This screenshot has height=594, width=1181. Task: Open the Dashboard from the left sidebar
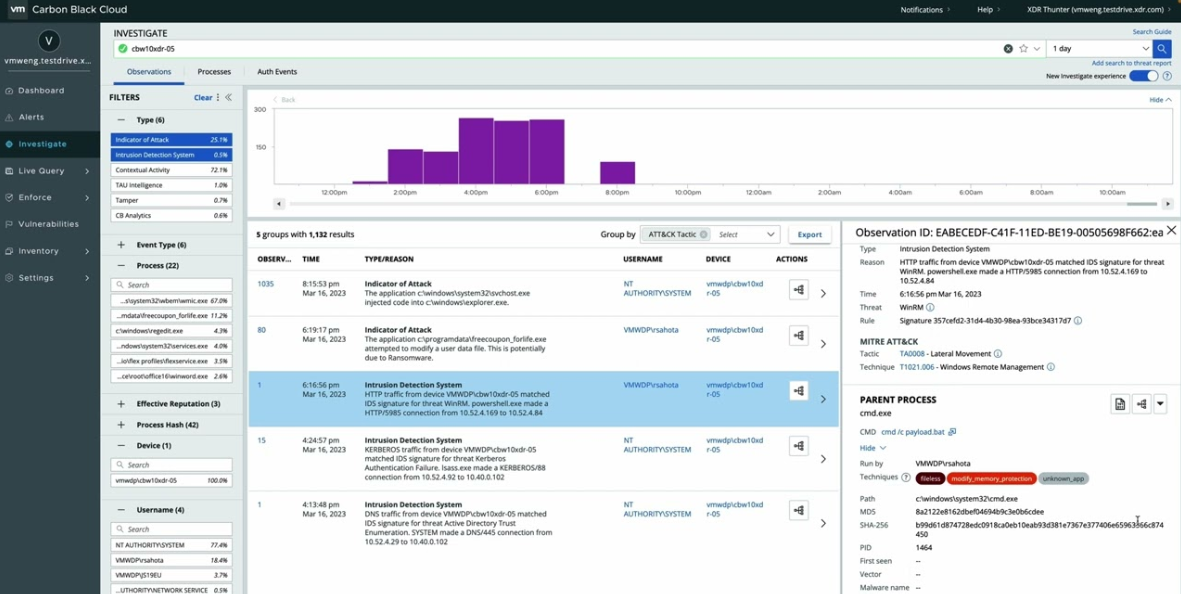[45, 90]
